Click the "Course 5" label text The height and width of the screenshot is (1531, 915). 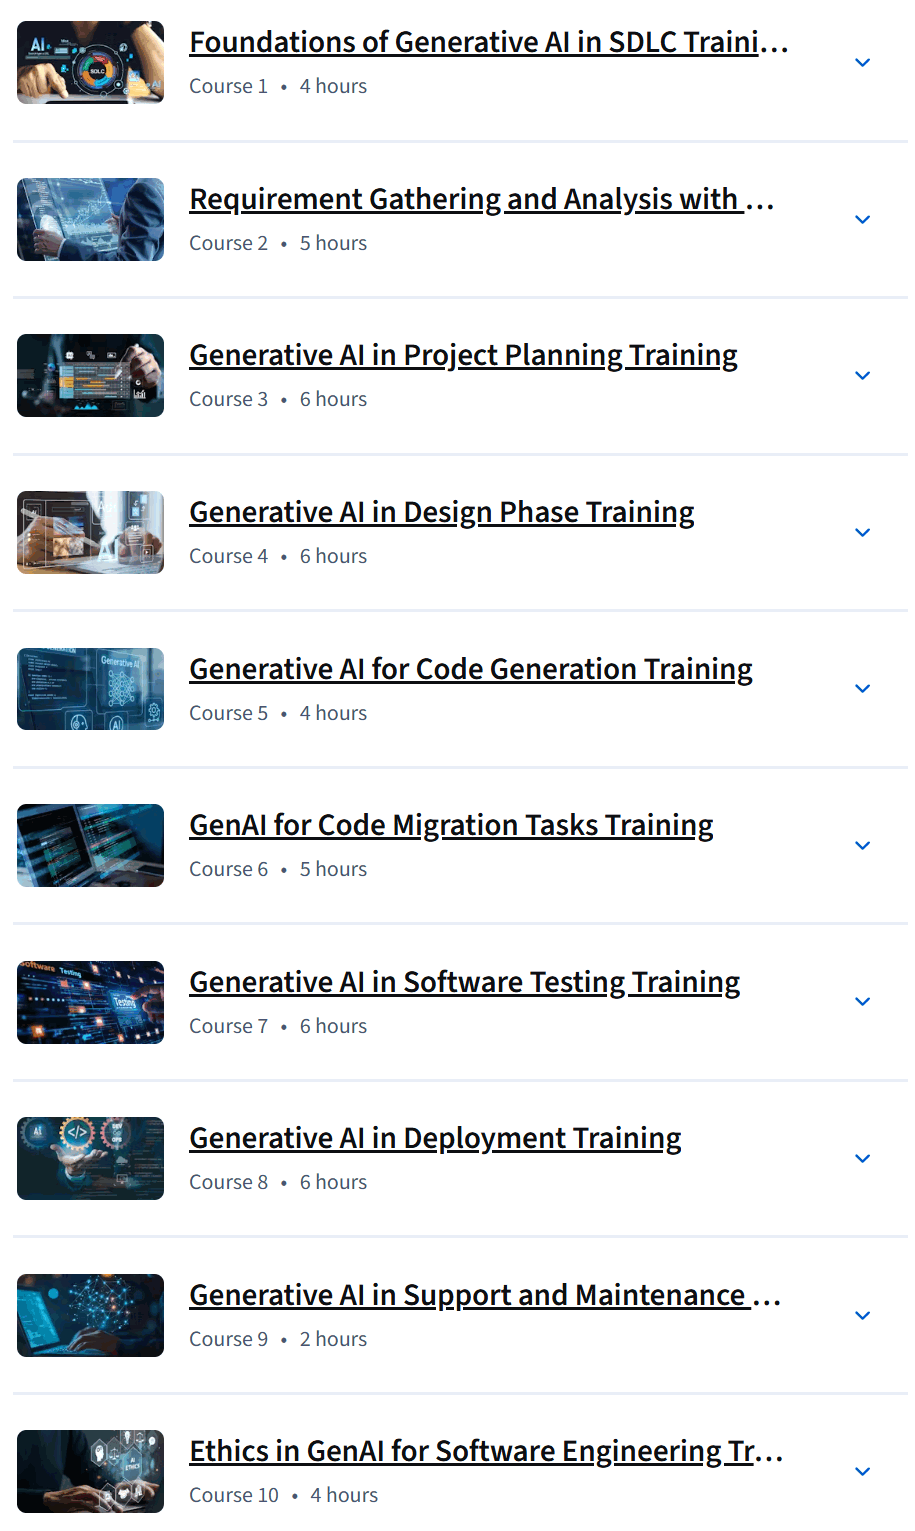coord(229,714)
